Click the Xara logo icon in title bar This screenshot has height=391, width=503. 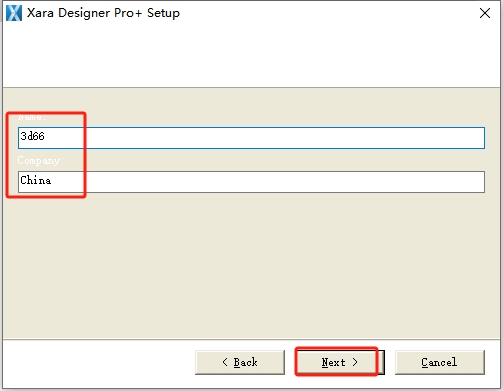[x=14, y=13]
